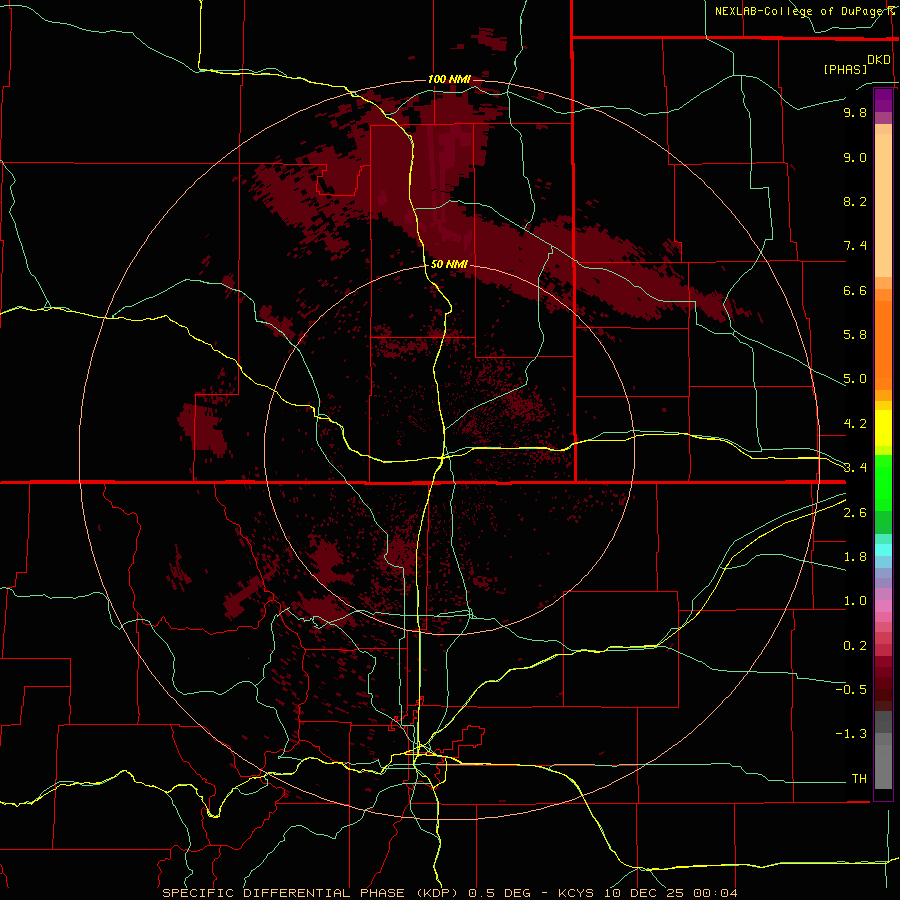This screenshot has width=900, height=900.
Task: Click the [PHAS] units label
Action: pyautogui.click(x=845, y=69)
